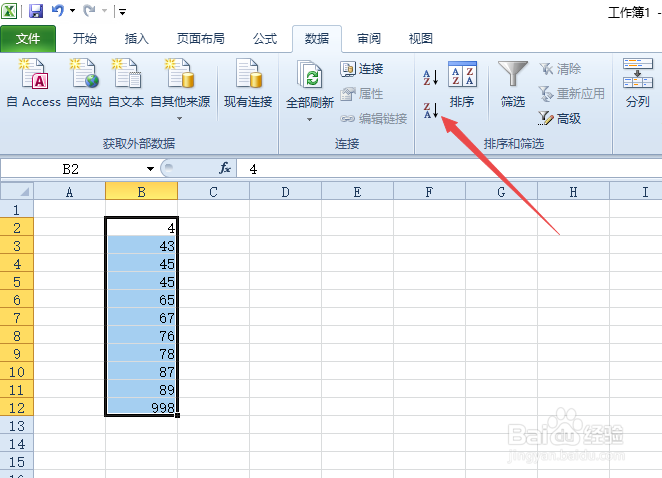Click the formula bar showing 4
The width and height of the screenshot is (662, 478).
click(x=449, y=169)
